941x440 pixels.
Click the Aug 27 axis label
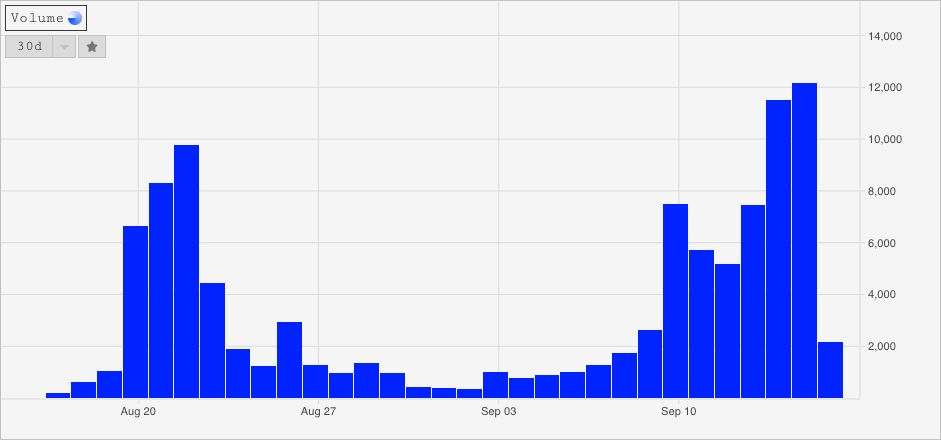coord(319,412)
